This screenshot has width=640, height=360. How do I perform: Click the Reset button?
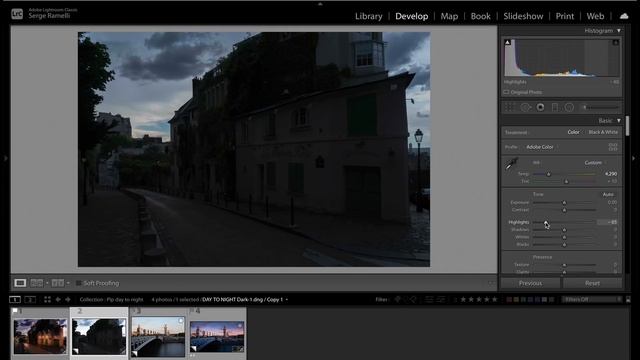click(x=592, y=283)
